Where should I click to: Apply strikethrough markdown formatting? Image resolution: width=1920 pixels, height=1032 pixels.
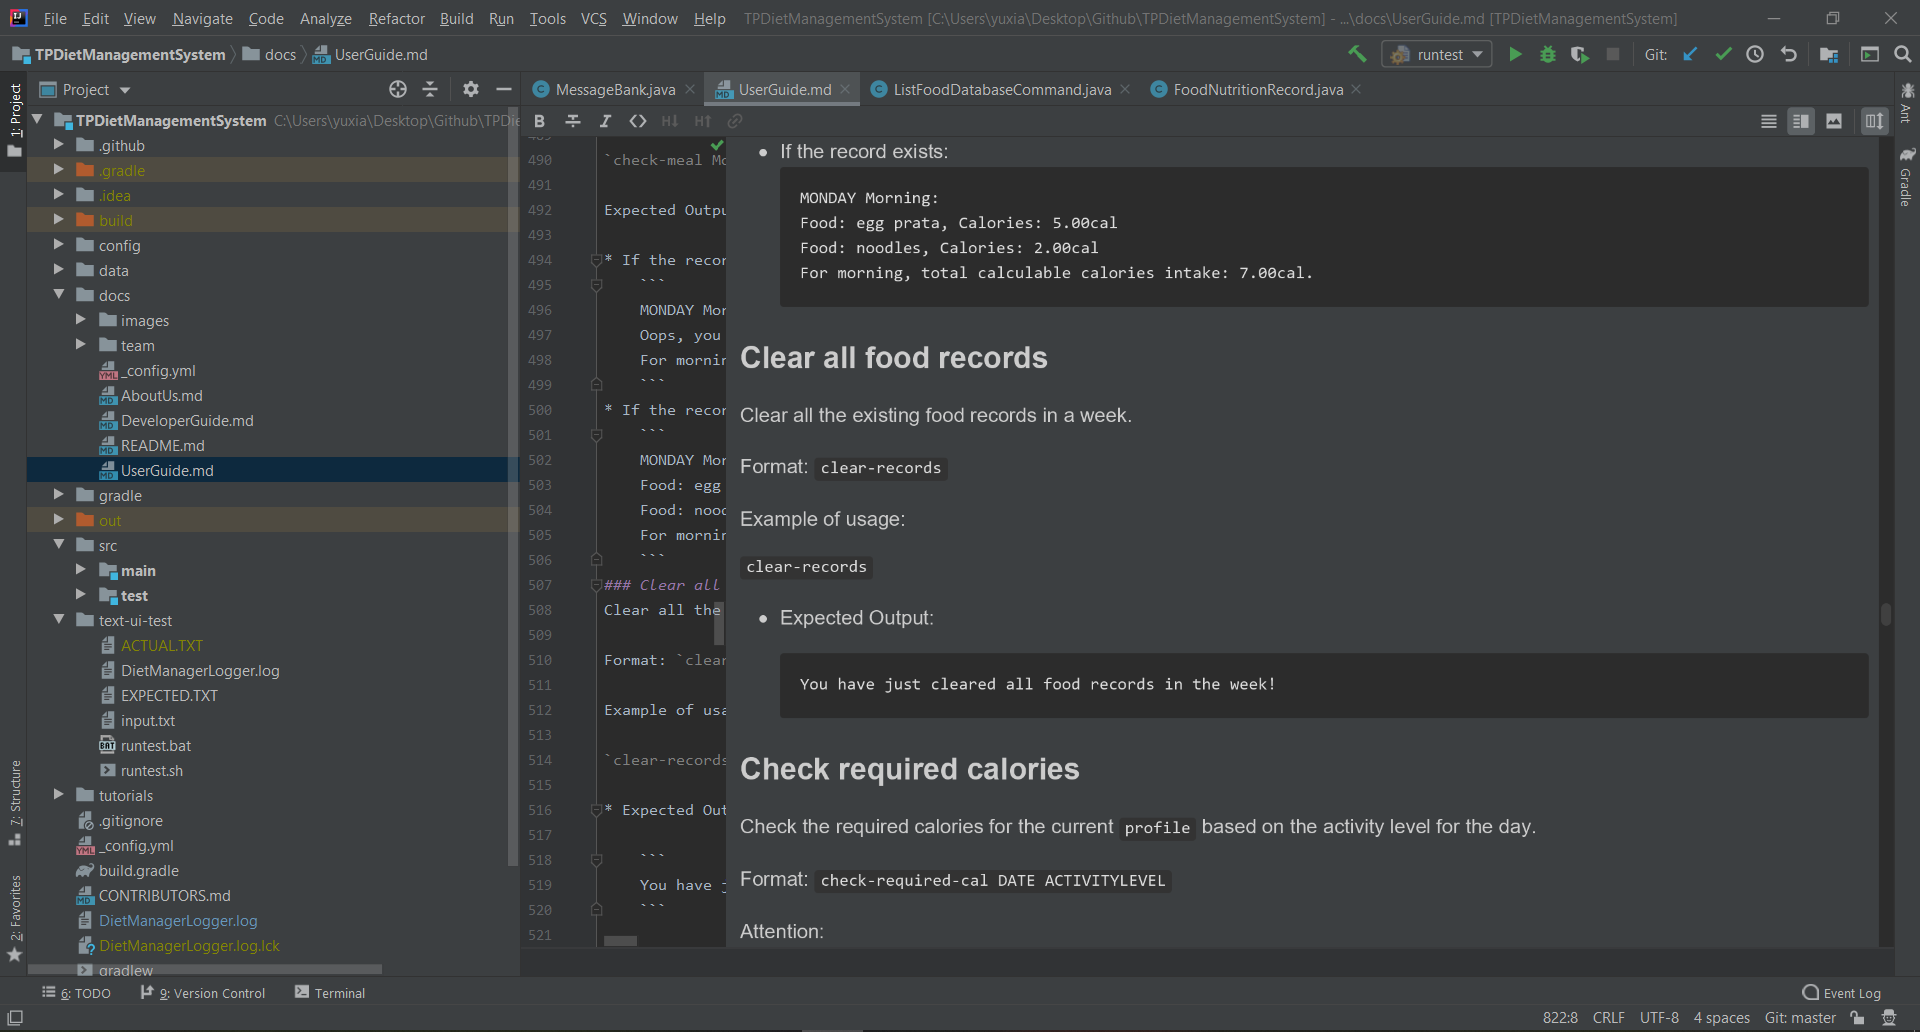tap(573, 121)
